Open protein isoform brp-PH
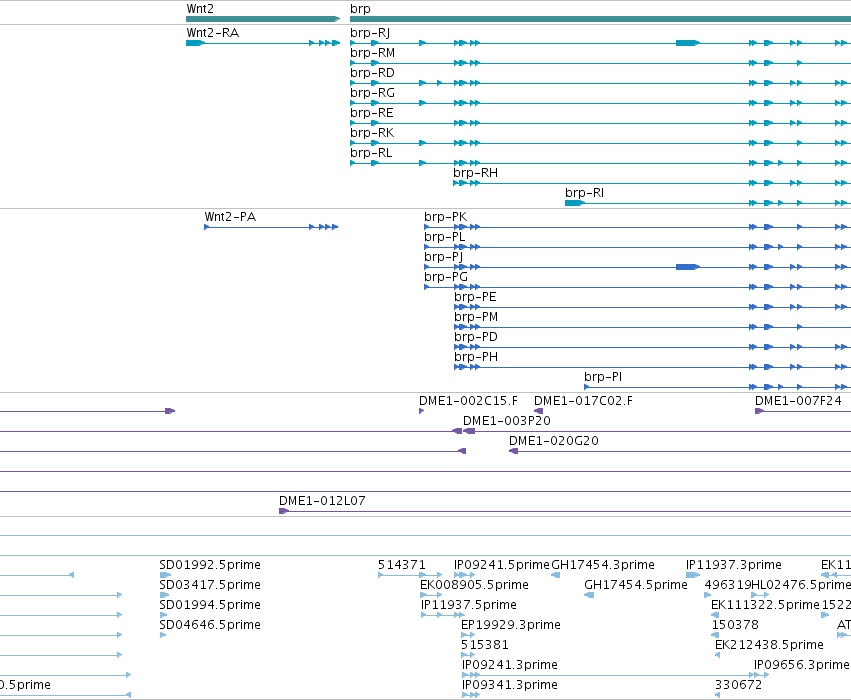The height and width of the screenshot is (700, 851). [x=476, y=358]
